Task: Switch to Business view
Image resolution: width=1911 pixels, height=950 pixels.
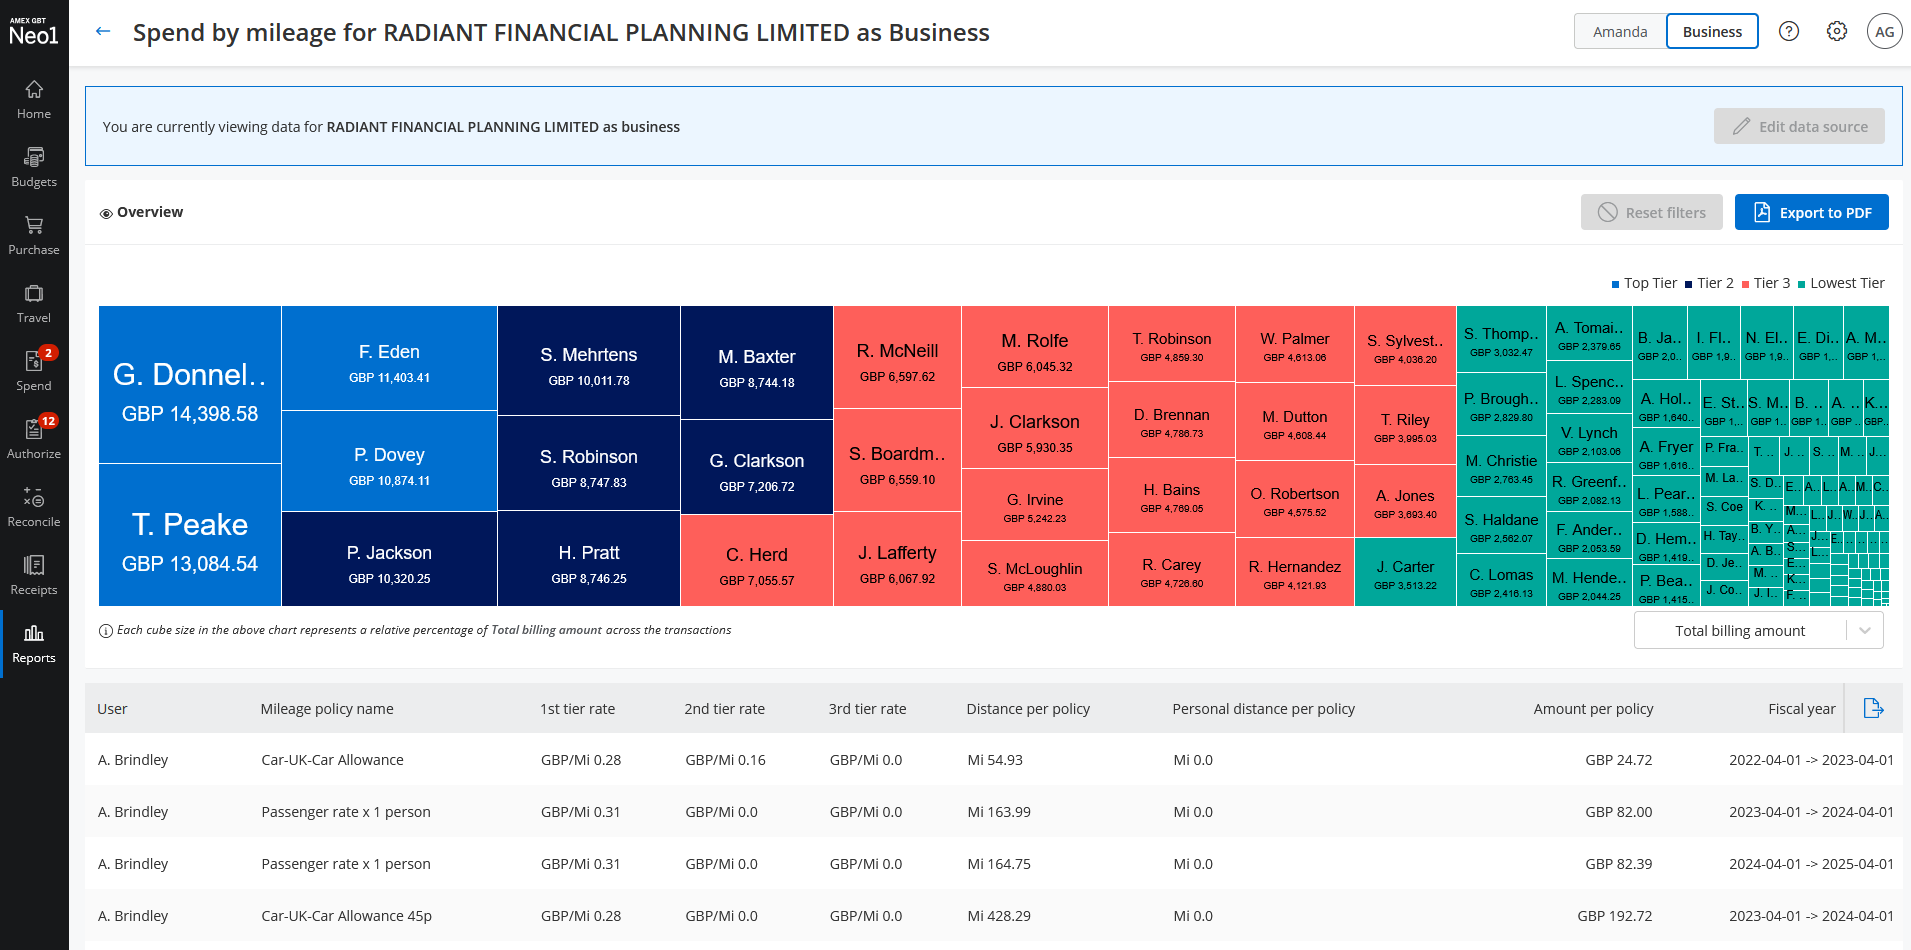Action: 1712,31
